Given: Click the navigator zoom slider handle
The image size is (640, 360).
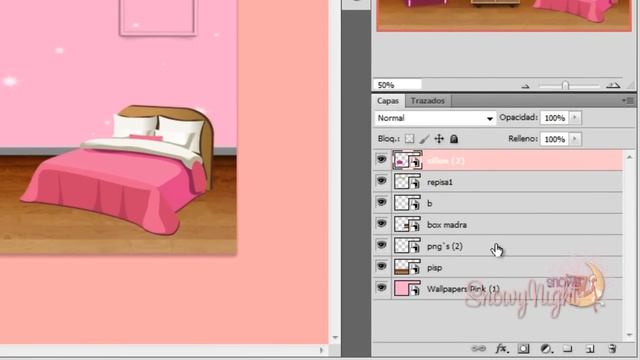Looking at the screenshot, I should [x=565, y=86].
